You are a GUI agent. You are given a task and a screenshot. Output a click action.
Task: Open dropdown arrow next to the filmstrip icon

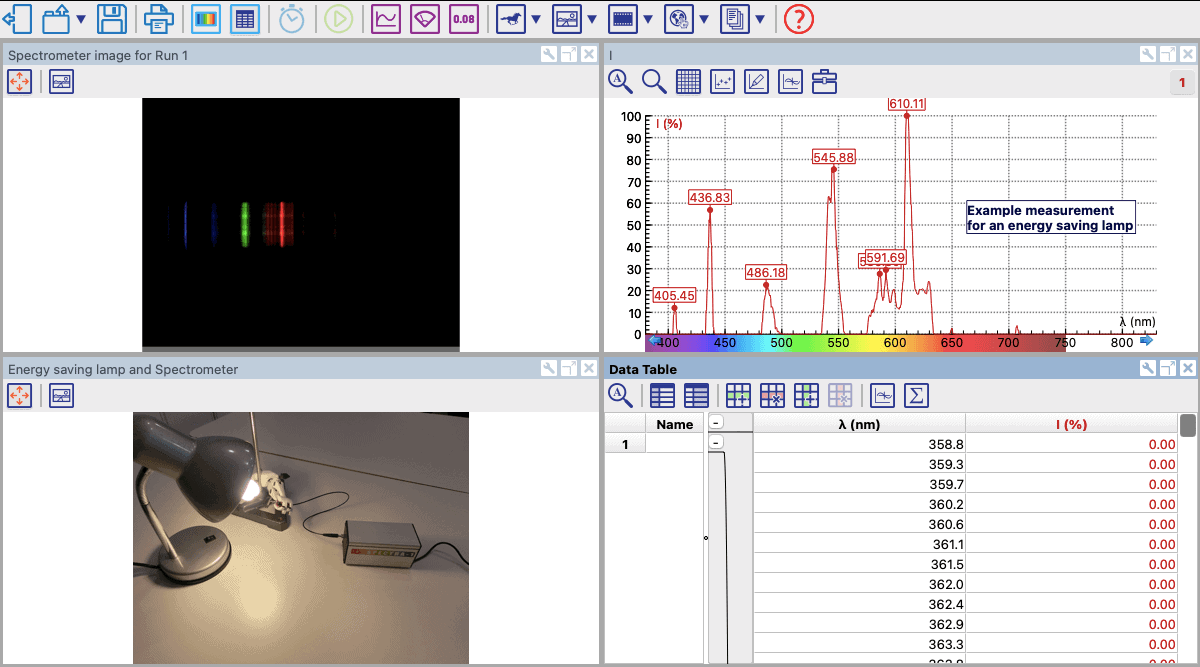coord(648,19)
